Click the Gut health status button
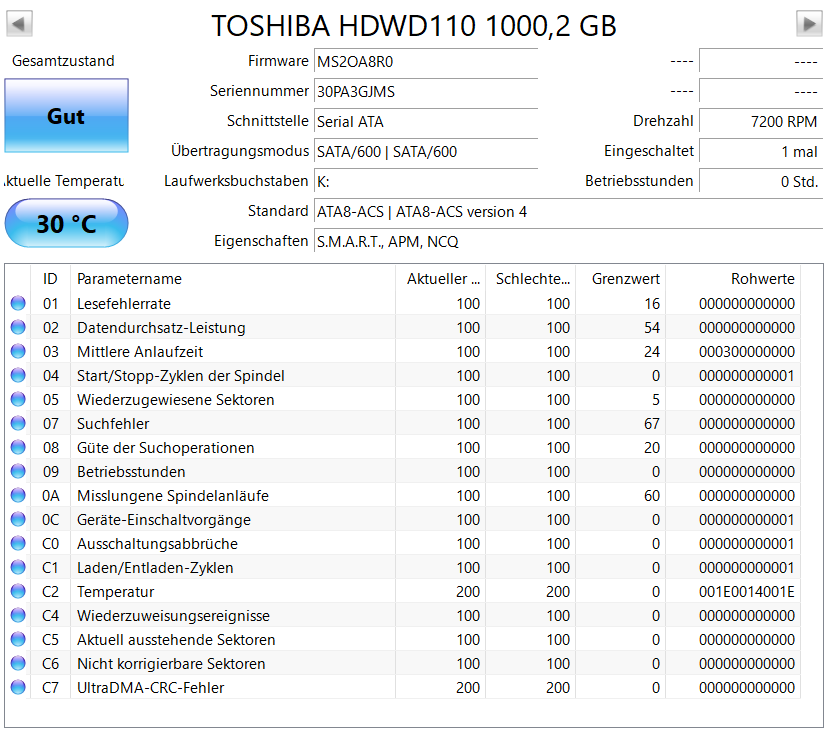This screenshot has width=828, height=736. coord(67,116)
